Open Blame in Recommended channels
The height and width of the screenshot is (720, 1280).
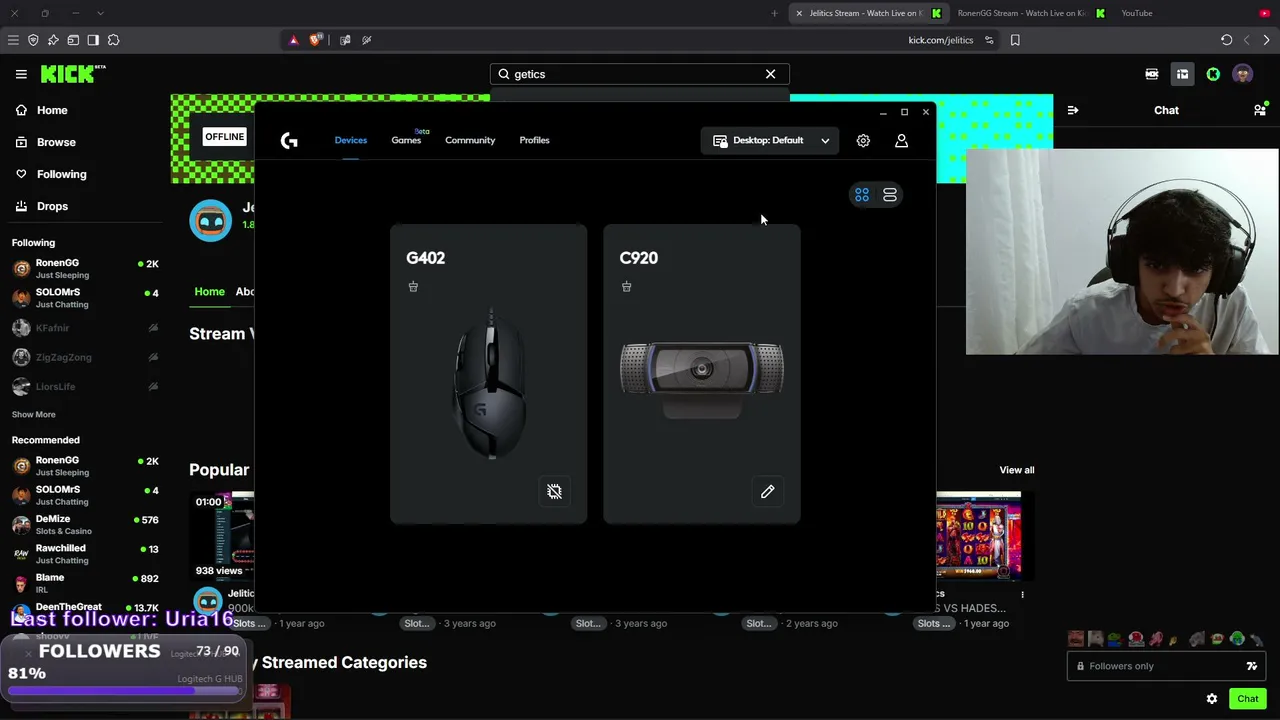[85, 583]
